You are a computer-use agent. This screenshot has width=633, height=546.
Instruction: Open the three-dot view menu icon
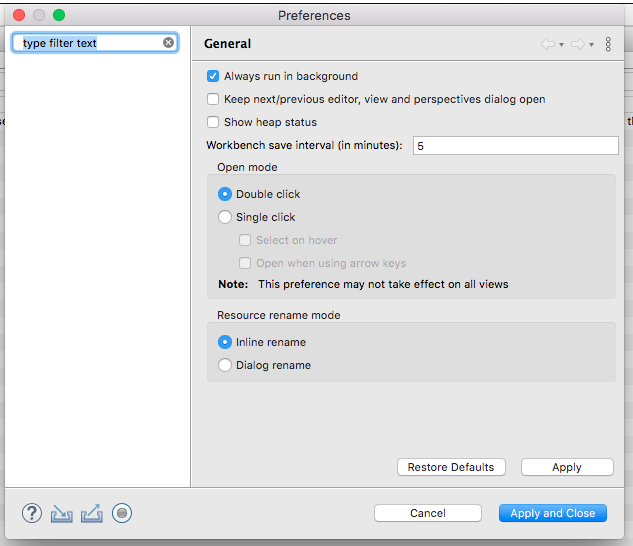point(608,44)
